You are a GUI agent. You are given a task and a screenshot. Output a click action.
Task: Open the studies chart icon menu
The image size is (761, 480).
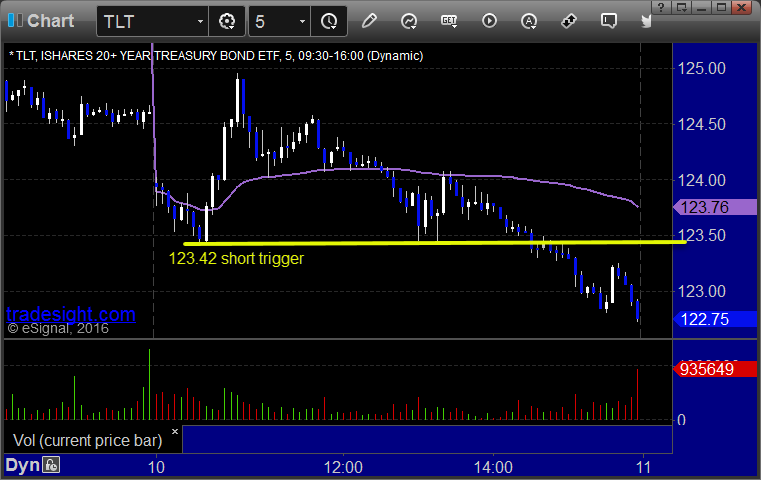point(409,21)
